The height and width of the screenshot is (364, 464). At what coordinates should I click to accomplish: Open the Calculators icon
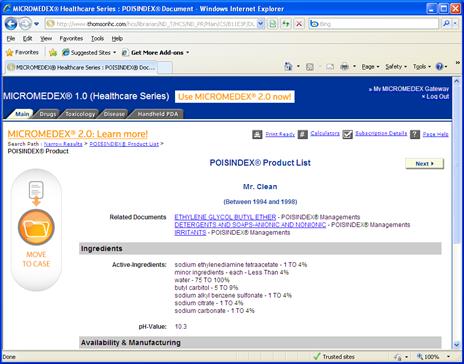303,134
